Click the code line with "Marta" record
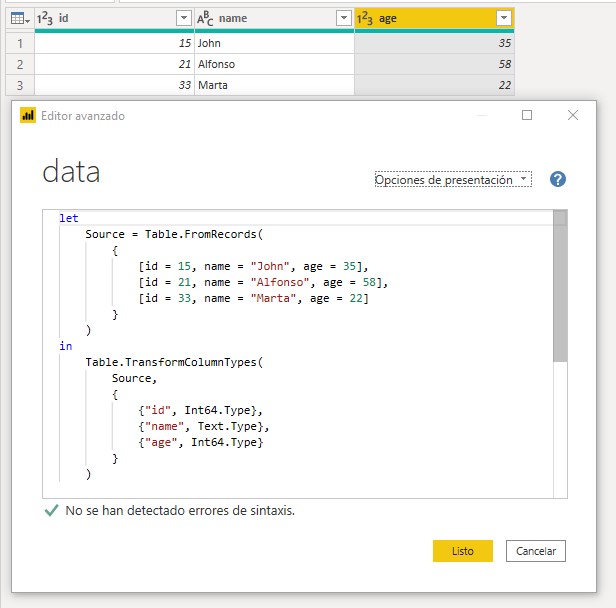Image resolution: width=616 pixels, height=608 pixels. pos(253,299)
